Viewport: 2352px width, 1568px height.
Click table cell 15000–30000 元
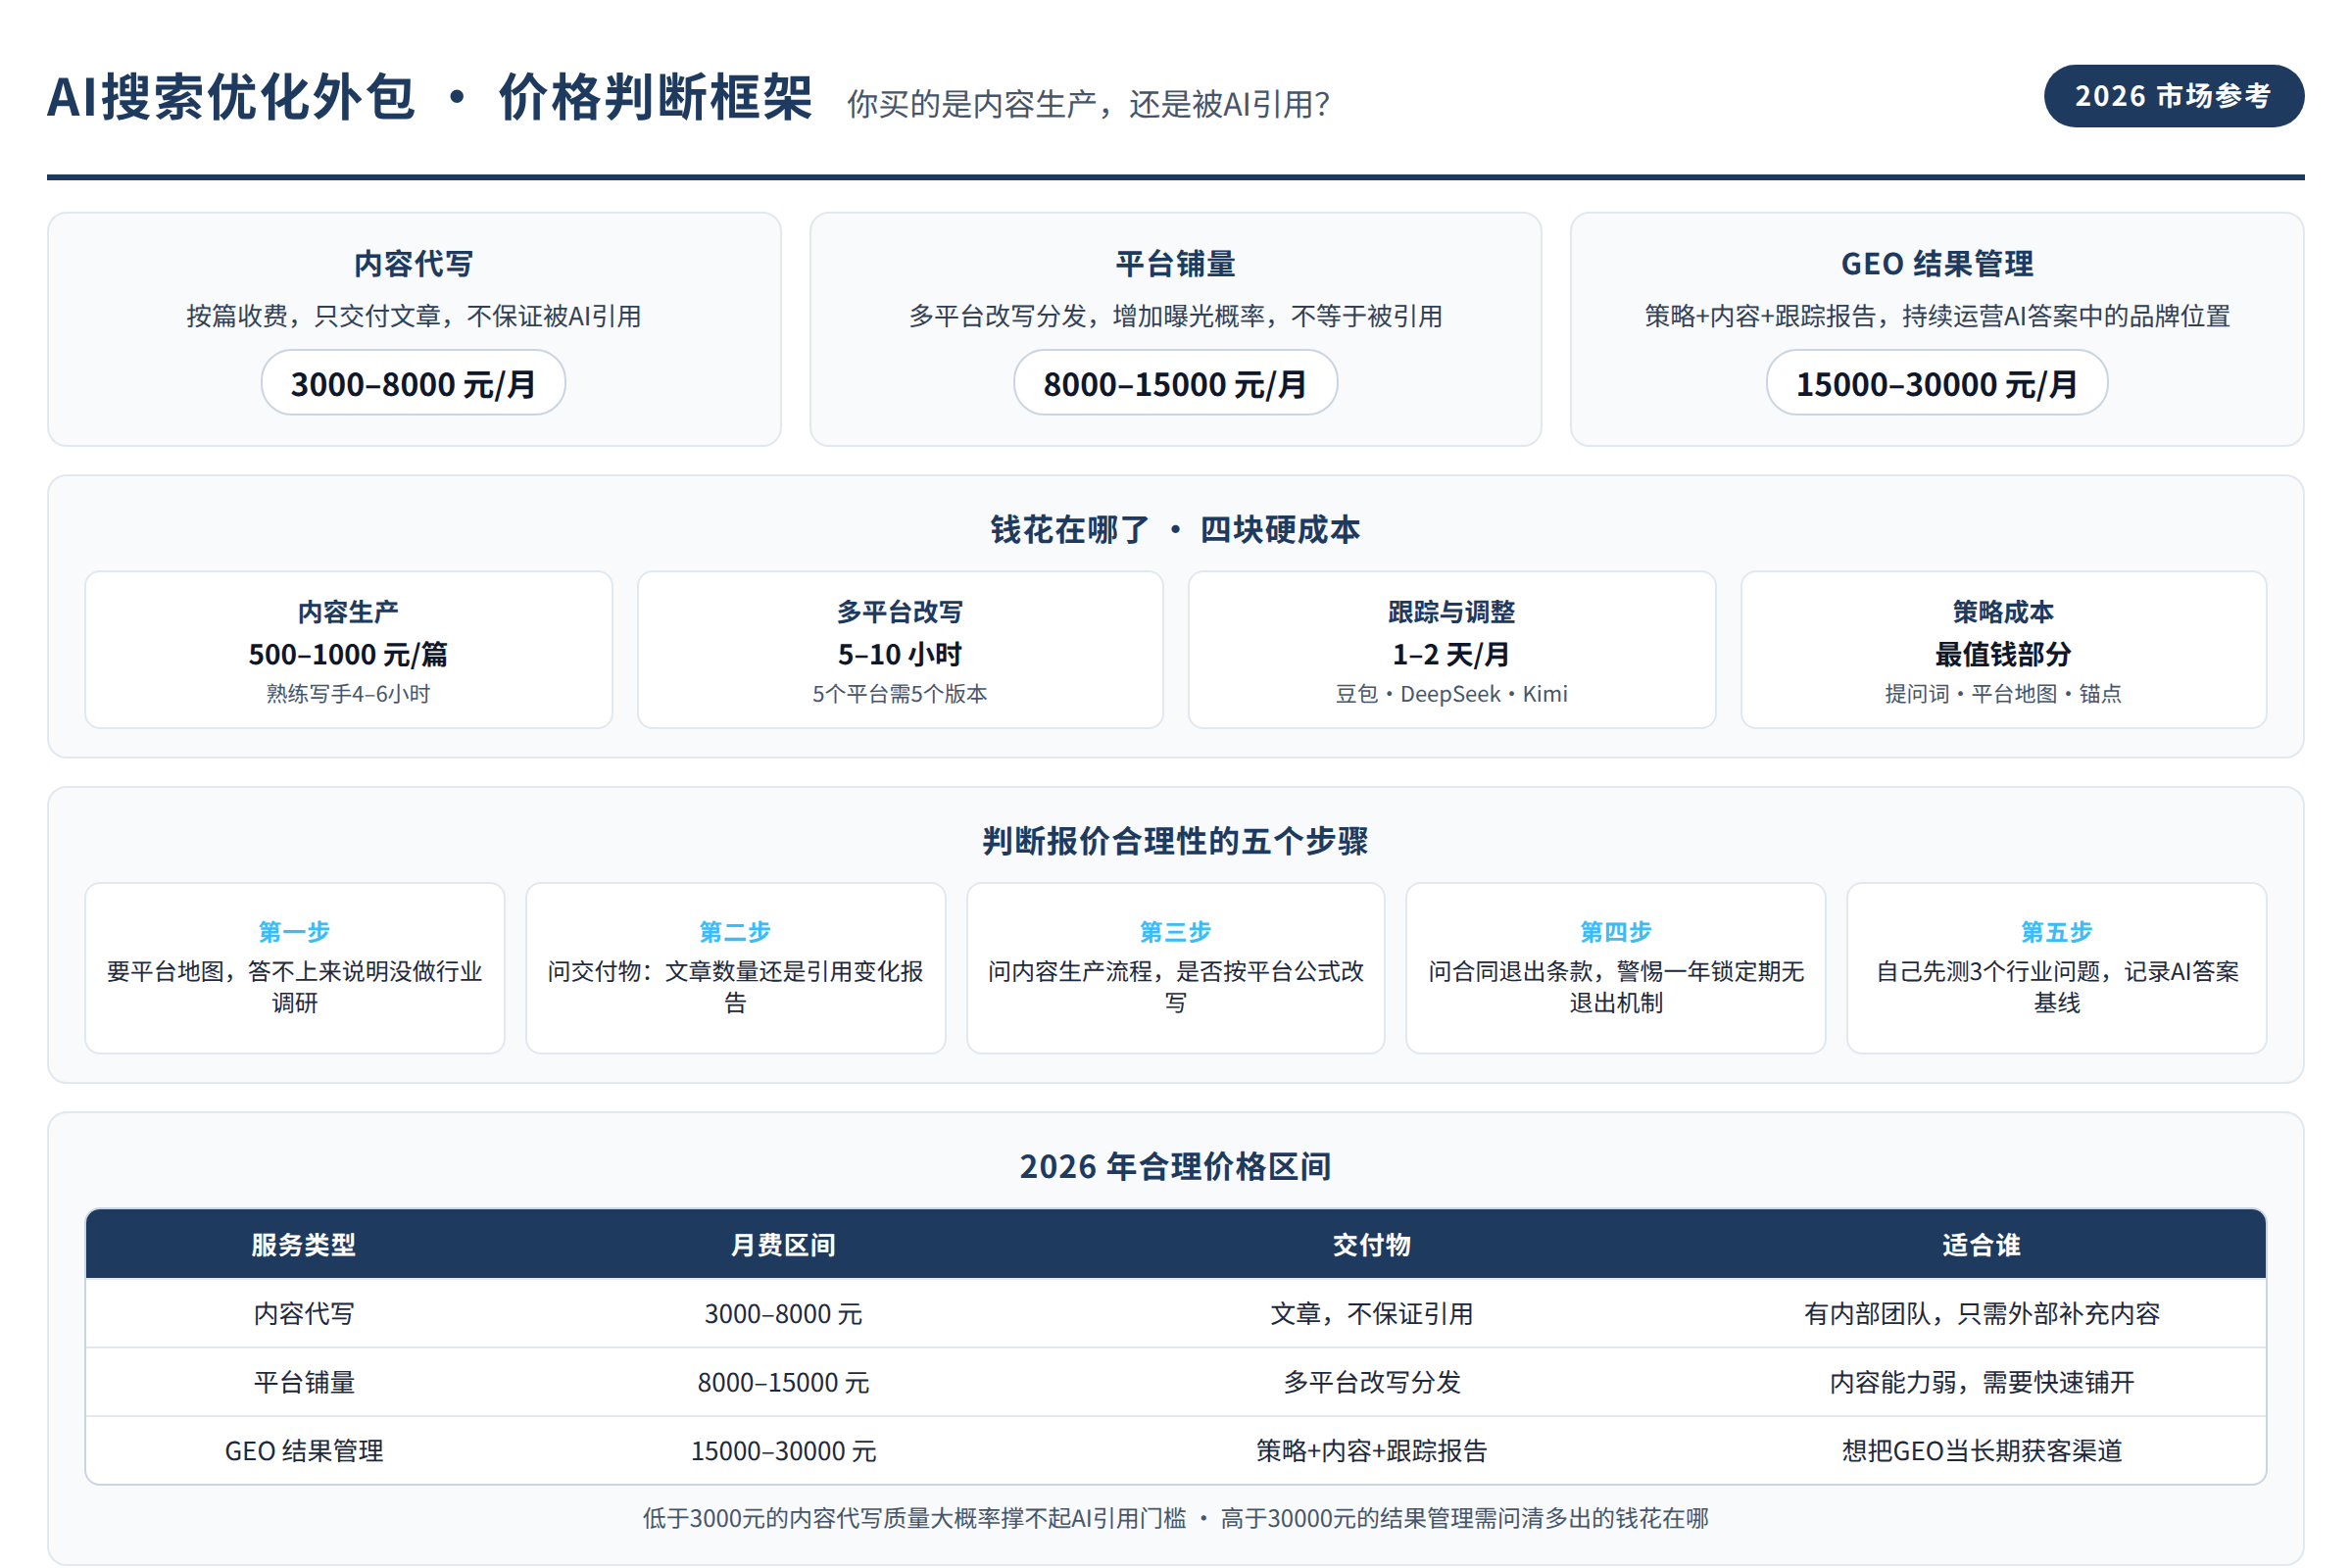point(783,1451)
